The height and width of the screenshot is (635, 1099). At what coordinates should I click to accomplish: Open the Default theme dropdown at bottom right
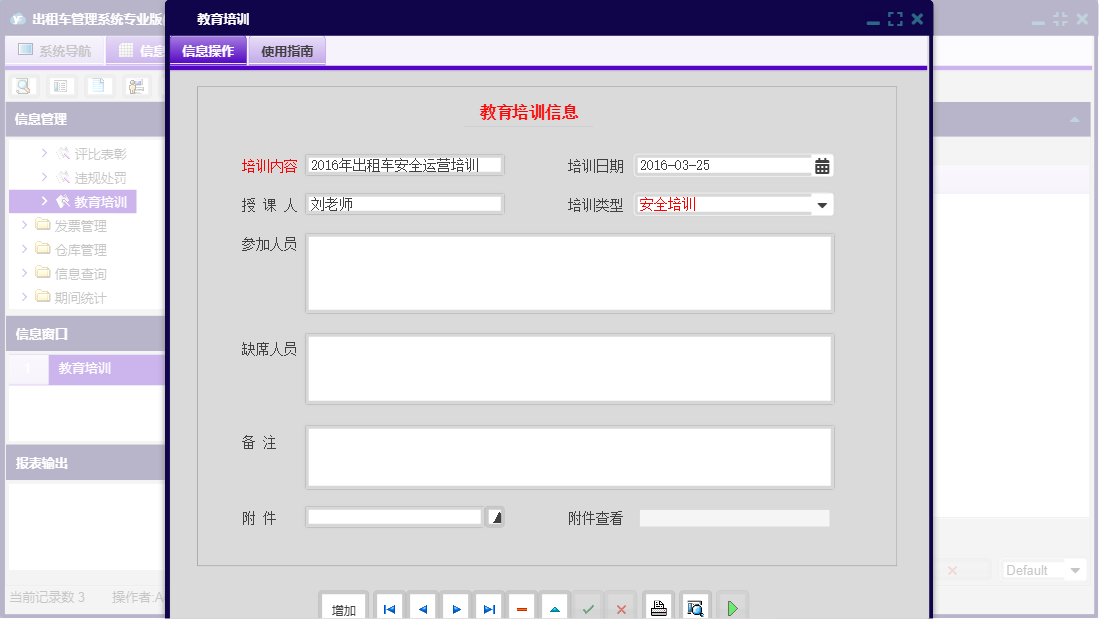coord(1043,570)
